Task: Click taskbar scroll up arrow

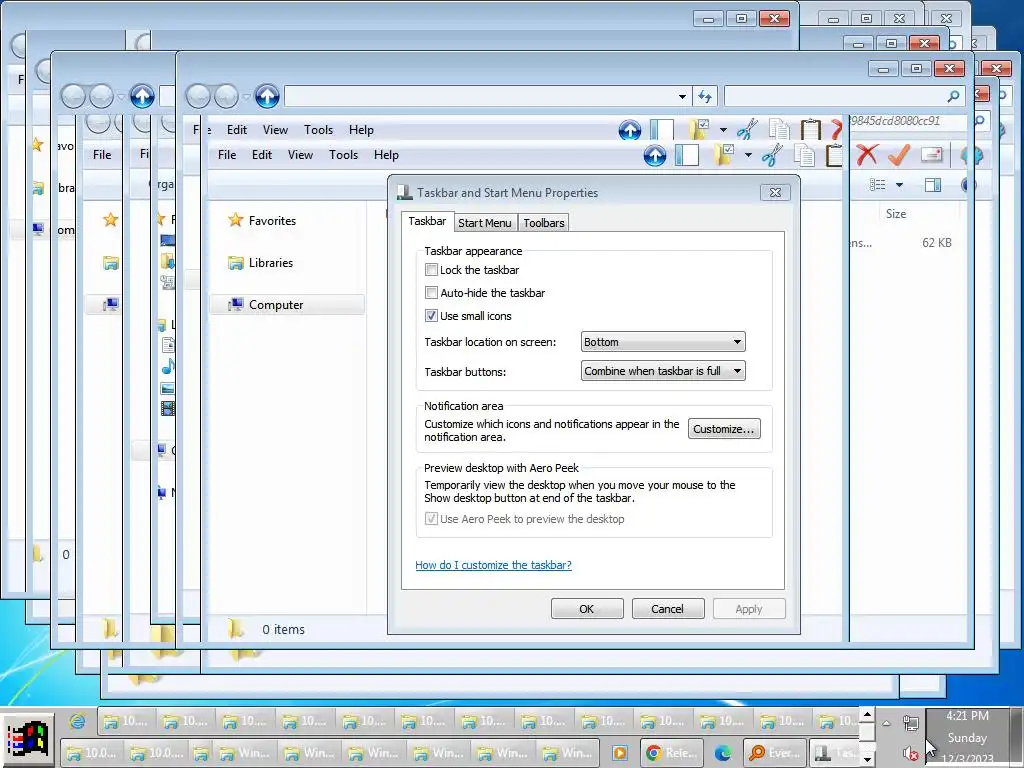Action: coord(867,714)
